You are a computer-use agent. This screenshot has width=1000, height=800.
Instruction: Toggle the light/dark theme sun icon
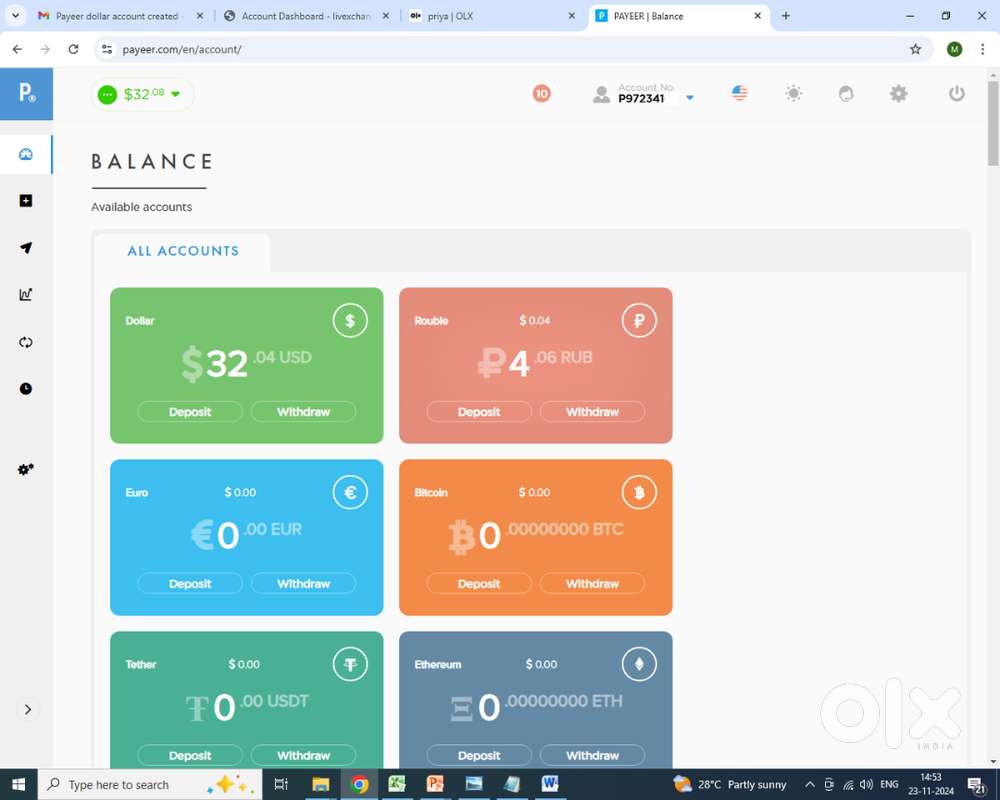pos(793,94)
